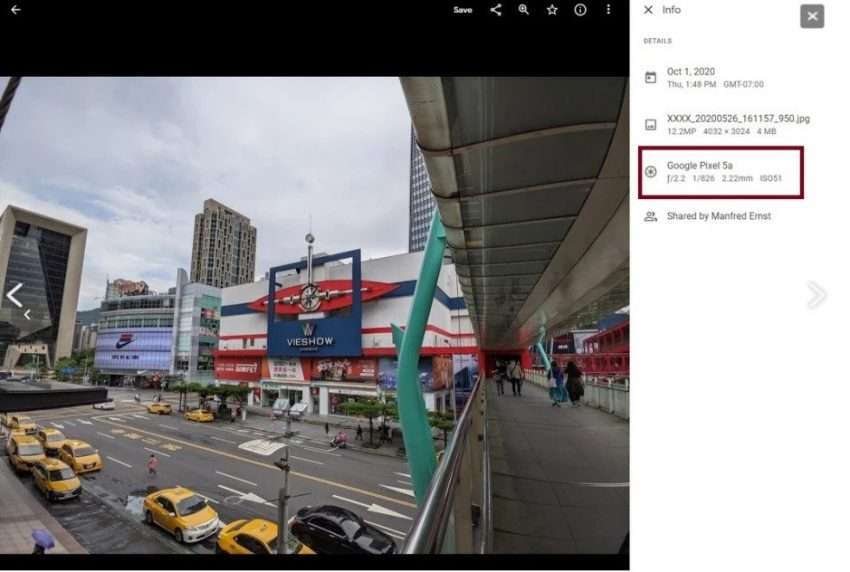Click the DETAILS section label
This screenshot has width=850, height=572.
point(658,41)
